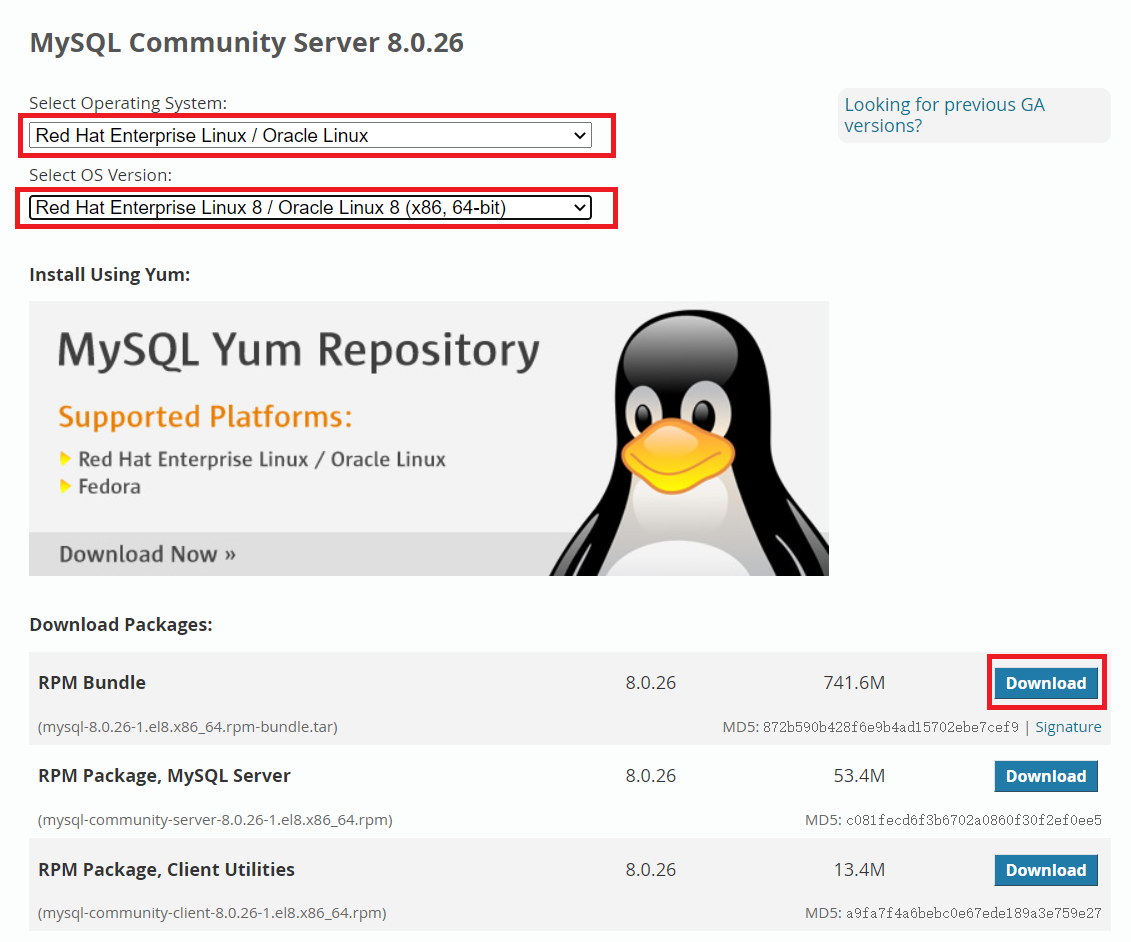Download the MySQL Server RPM package
This screenshot has height=942, width=1131.
1046,776
